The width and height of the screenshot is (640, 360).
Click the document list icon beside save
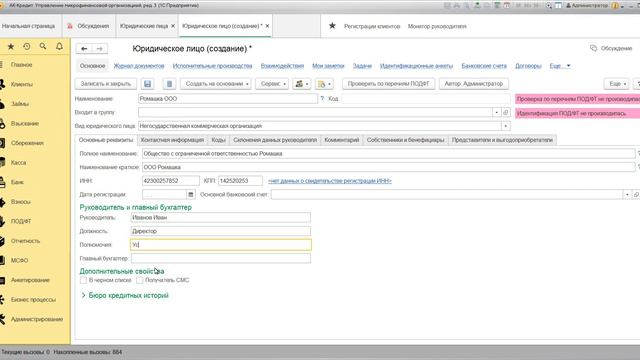point(169,84)
